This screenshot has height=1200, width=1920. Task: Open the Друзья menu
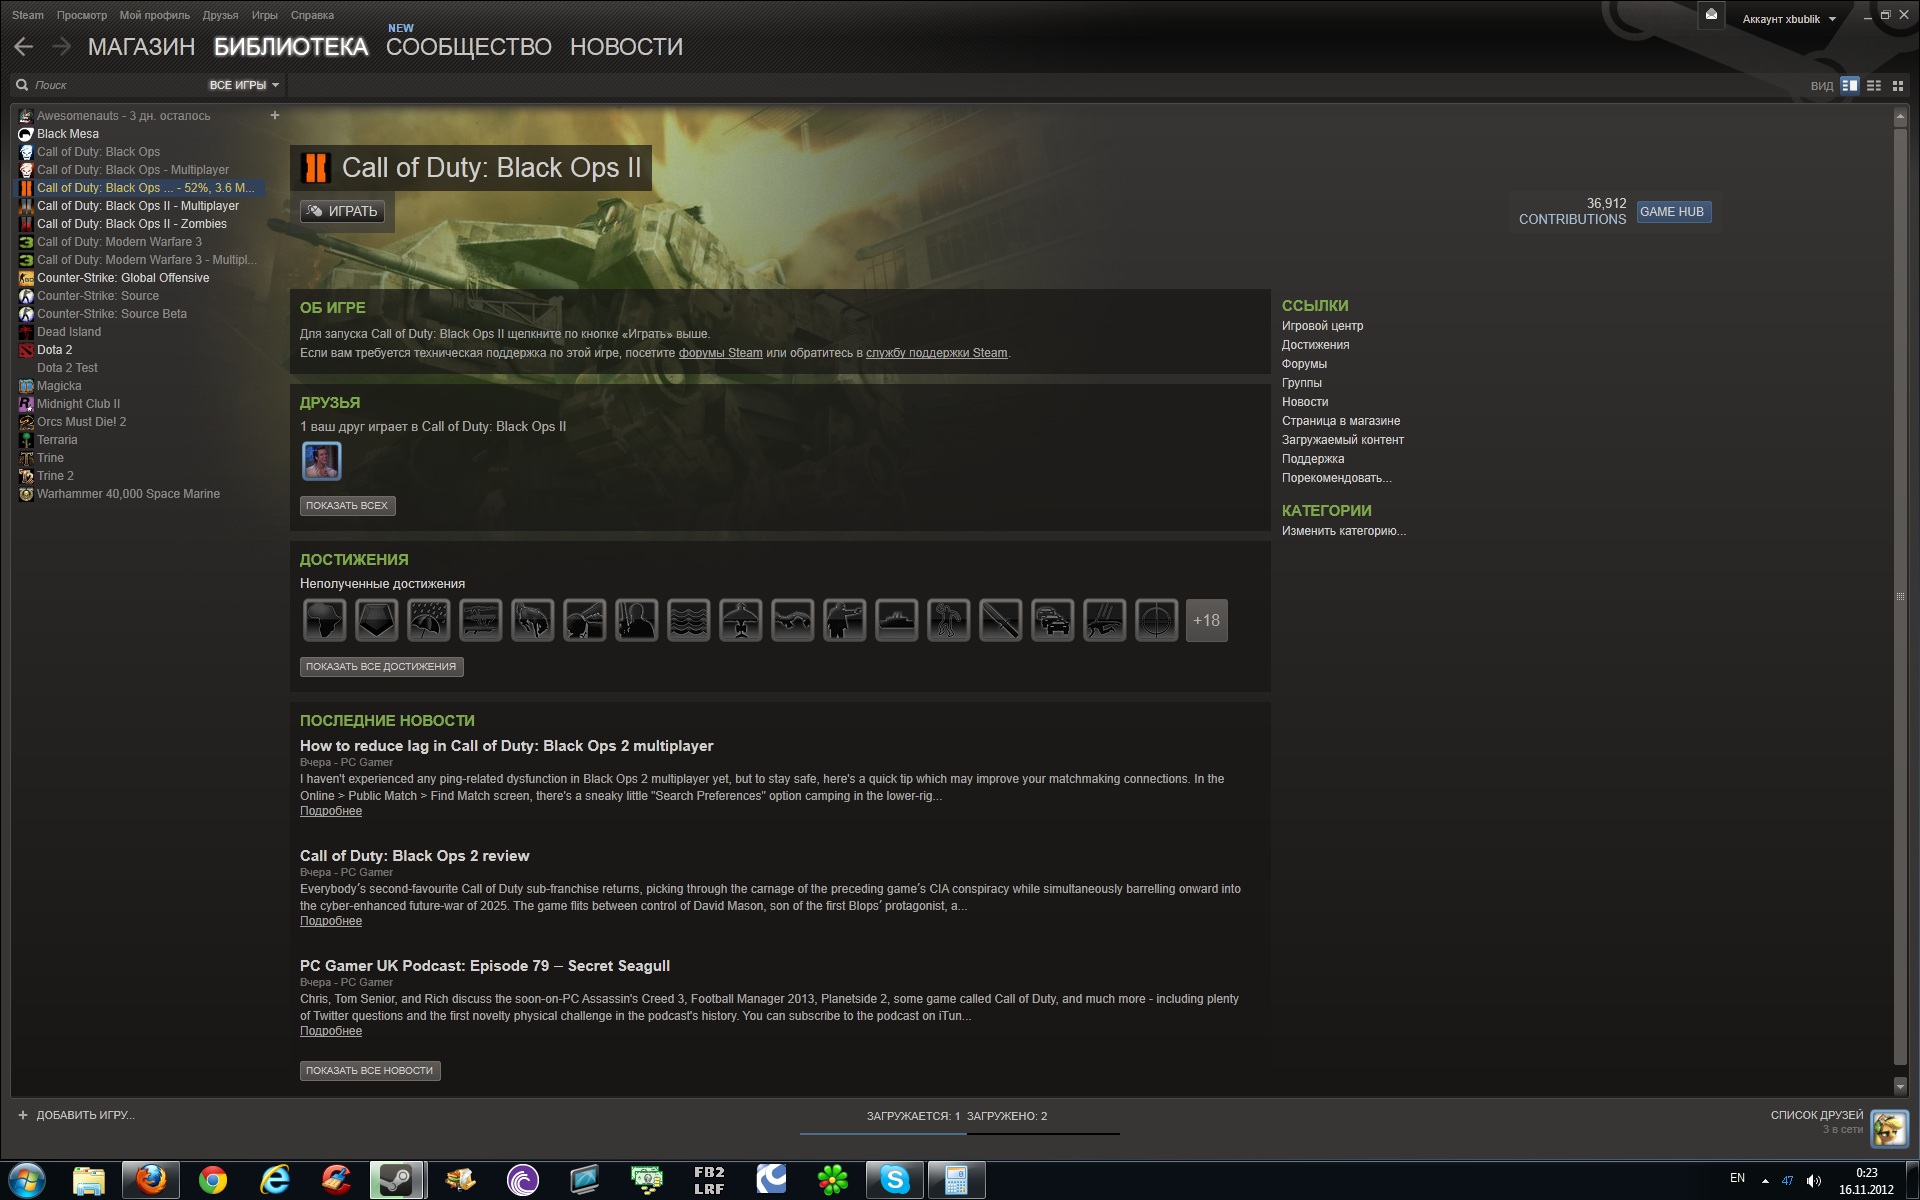click(220, 15)
